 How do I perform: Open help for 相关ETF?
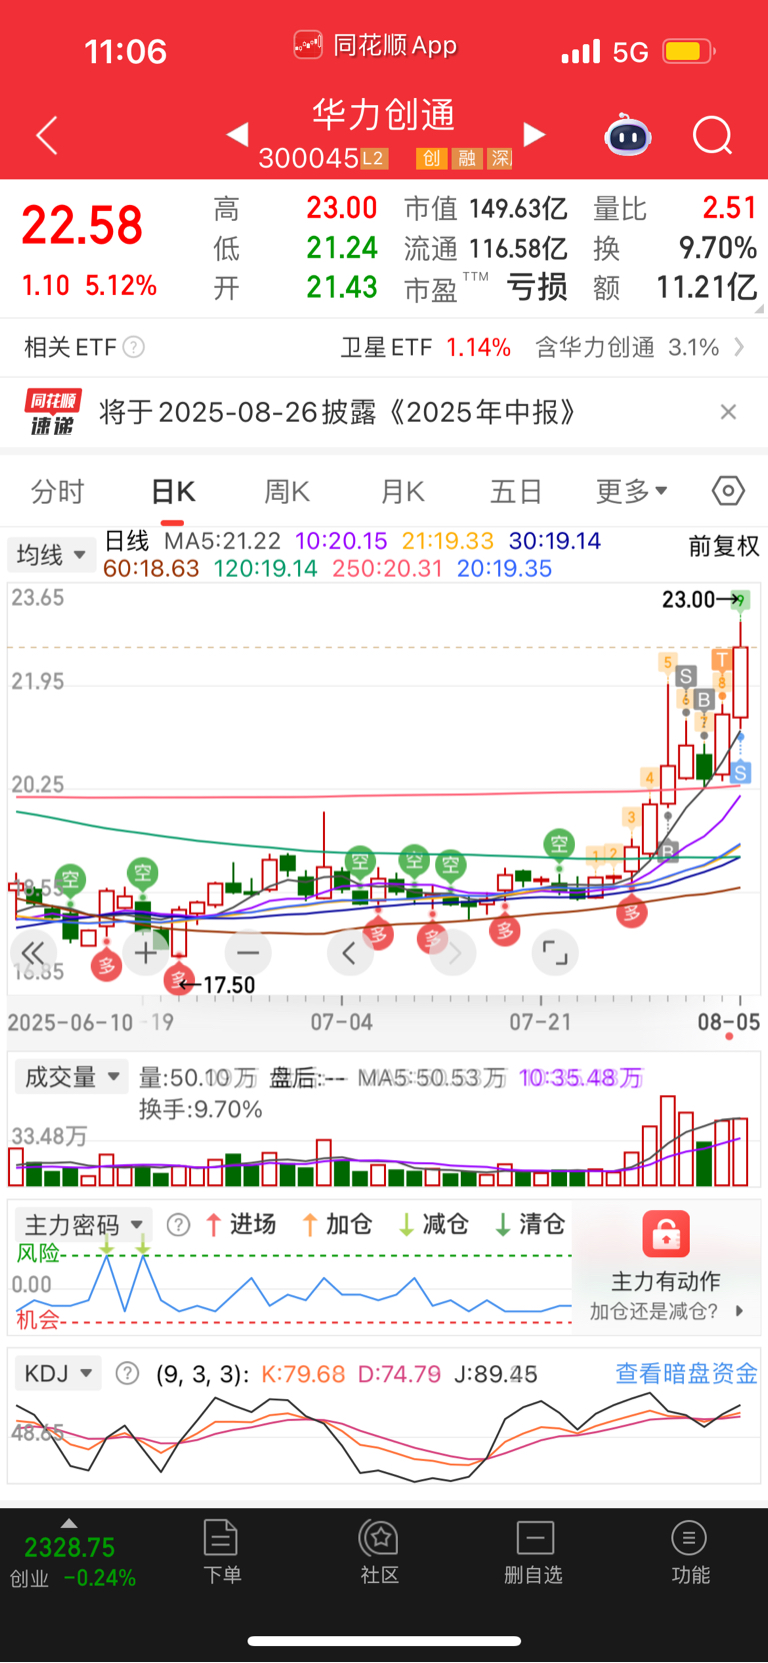pyautogui.click(x=134, y=347)
